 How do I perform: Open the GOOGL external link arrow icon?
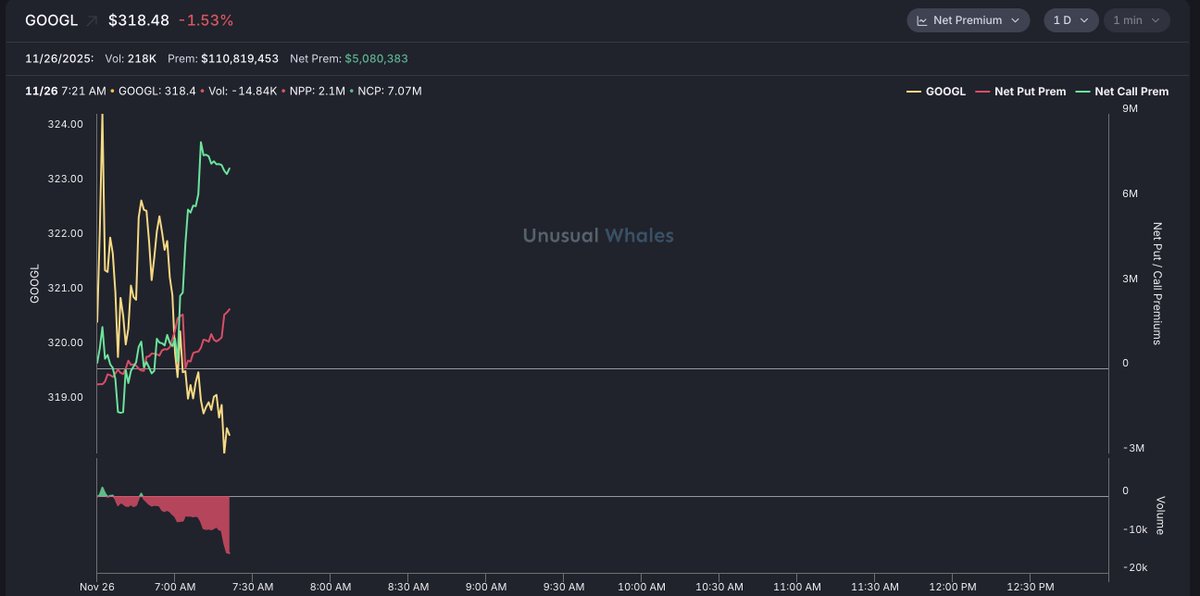coord(92,21)
